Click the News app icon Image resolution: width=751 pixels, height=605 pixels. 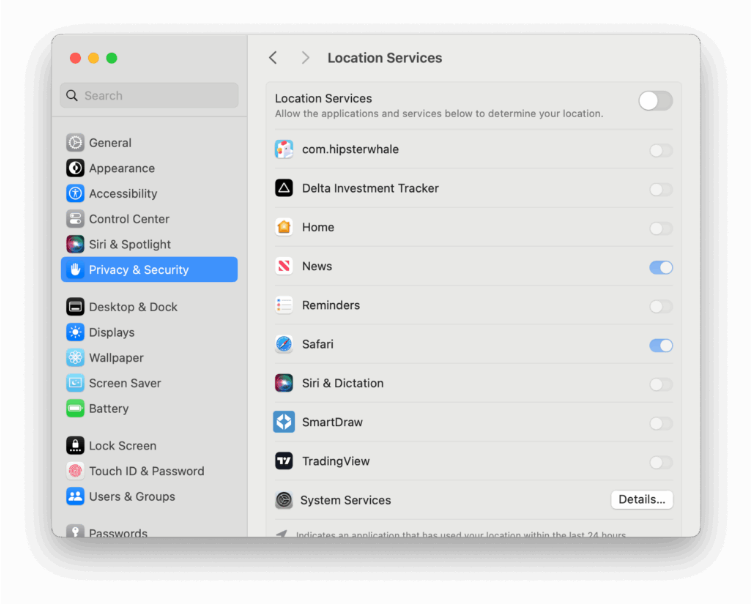pos(284,266)
